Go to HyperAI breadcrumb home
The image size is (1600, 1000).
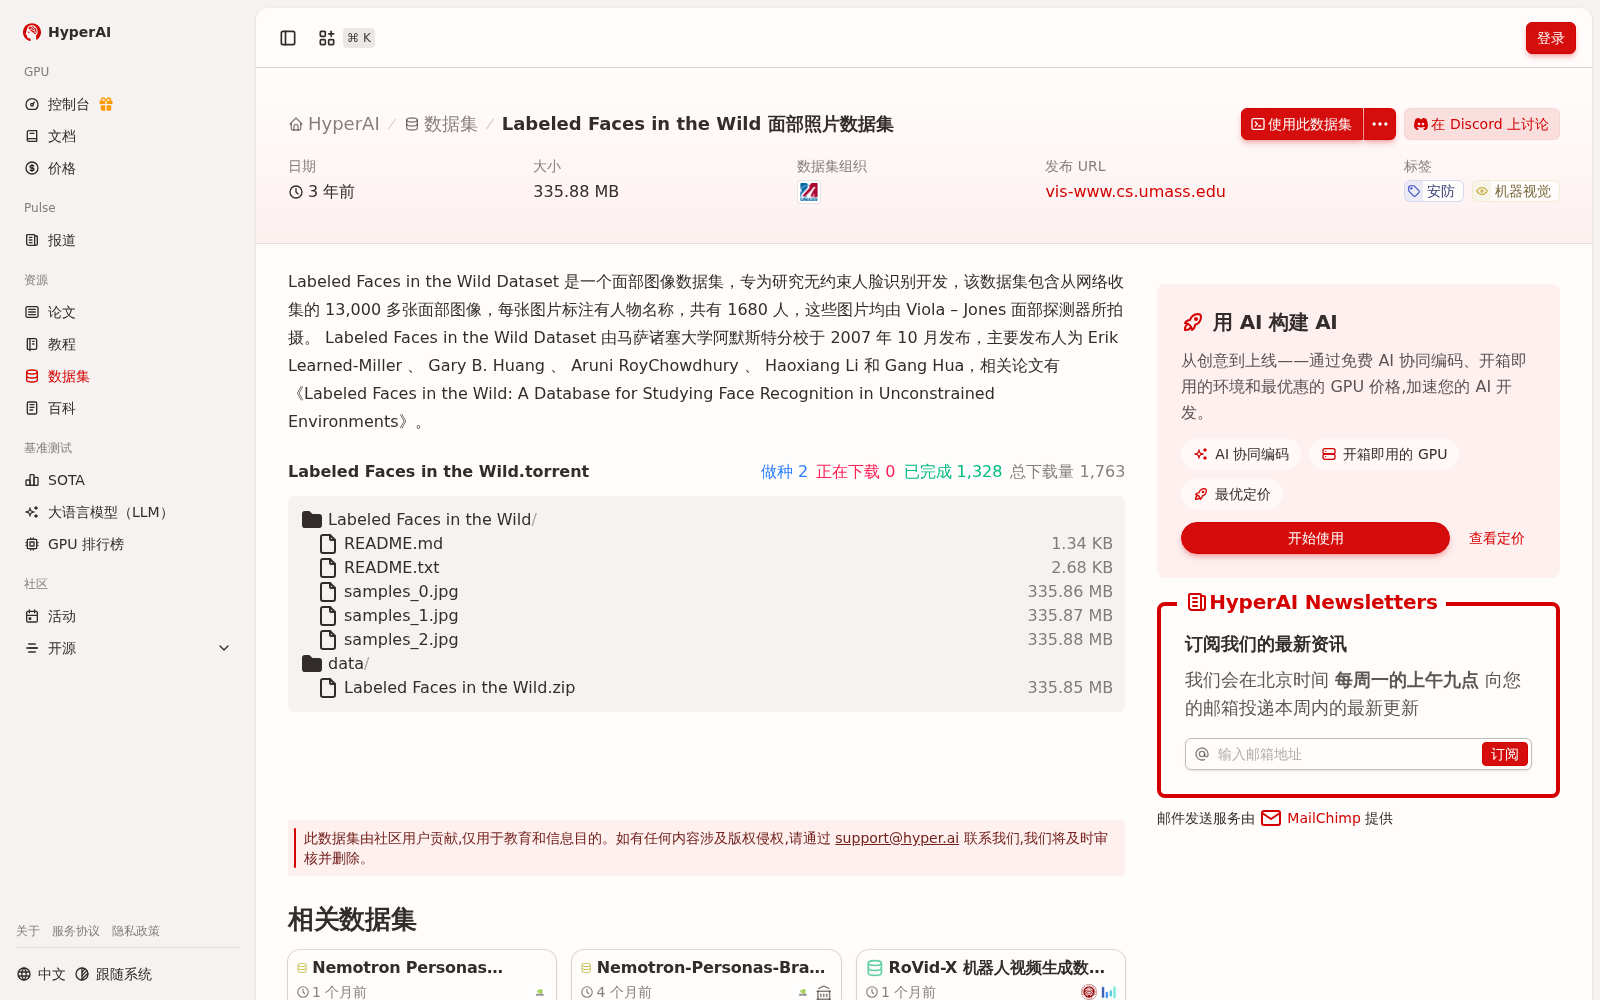pyautogui.click(x=334, y=124)
